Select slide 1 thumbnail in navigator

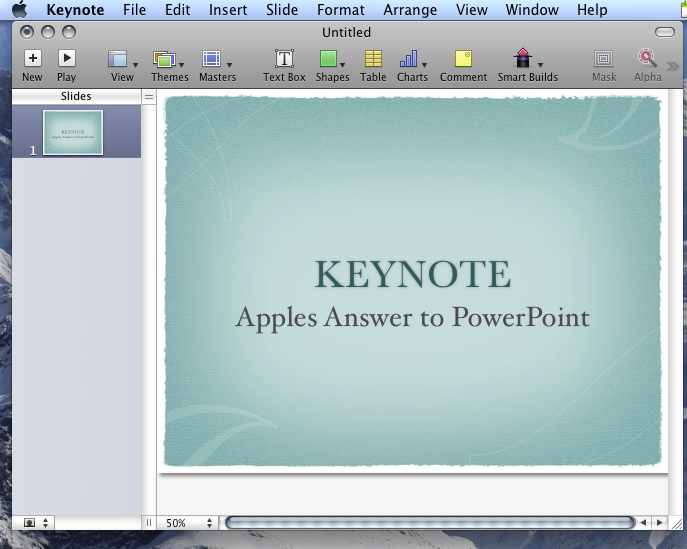[73, 132]
